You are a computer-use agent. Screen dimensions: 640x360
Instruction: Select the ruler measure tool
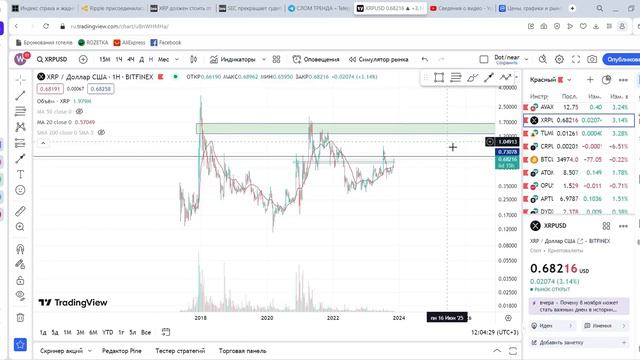(20, 211)
